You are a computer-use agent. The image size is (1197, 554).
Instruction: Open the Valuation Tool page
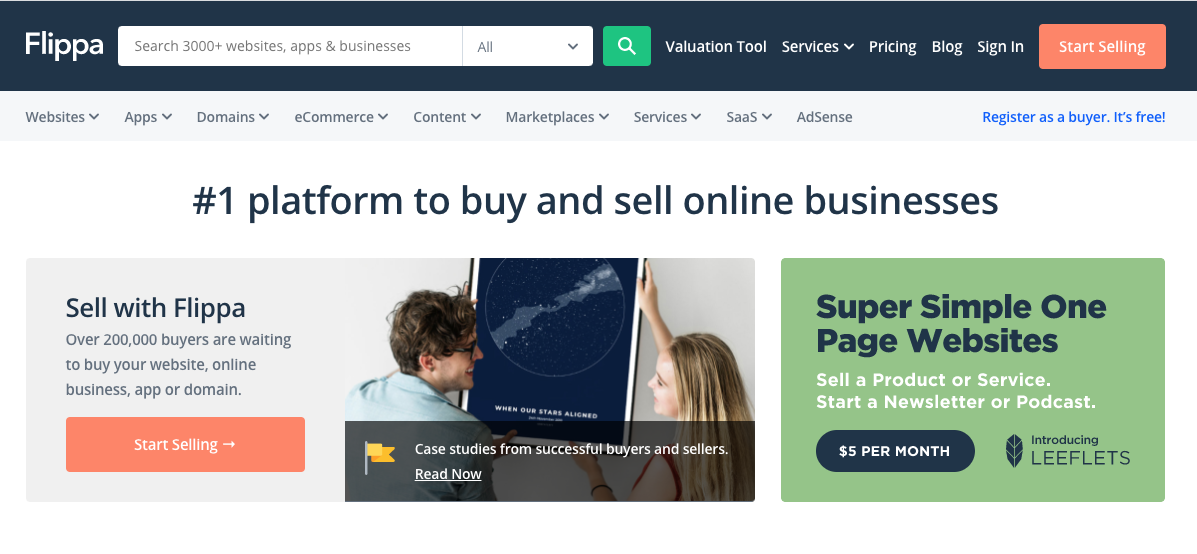tap(716, 47)
